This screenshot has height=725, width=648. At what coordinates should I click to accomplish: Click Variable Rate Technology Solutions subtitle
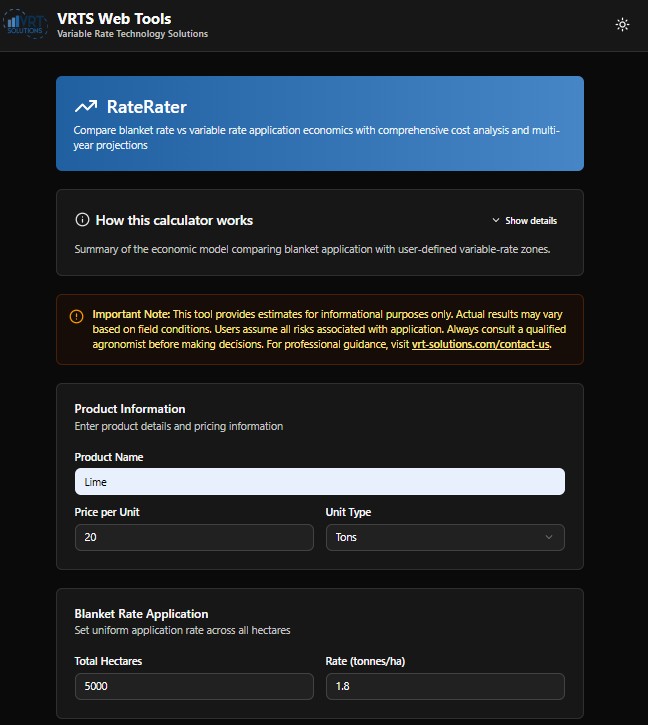132,34
